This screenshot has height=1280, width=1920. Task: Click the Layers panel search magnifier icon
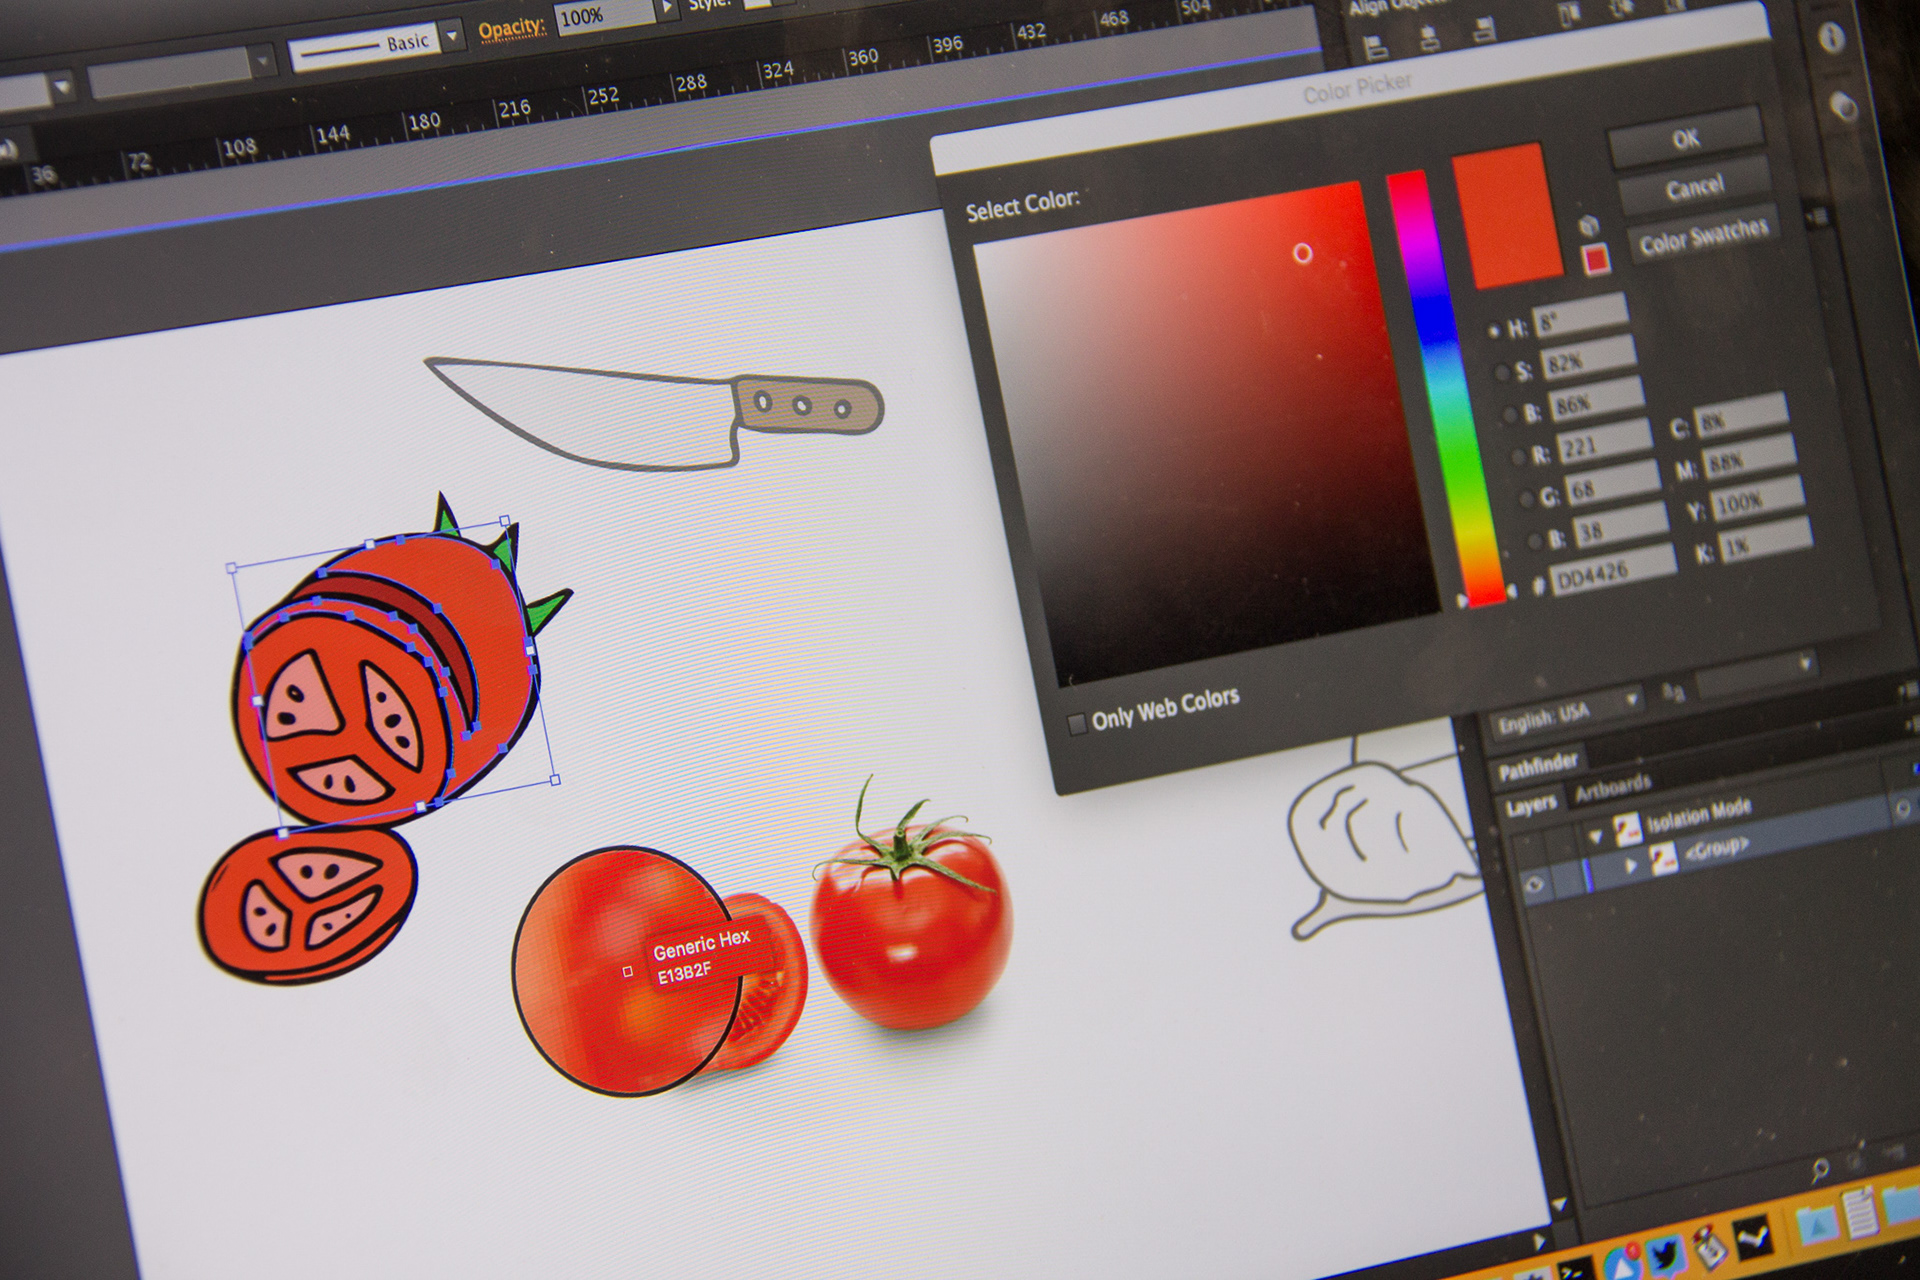(x=1820, y=1169)
